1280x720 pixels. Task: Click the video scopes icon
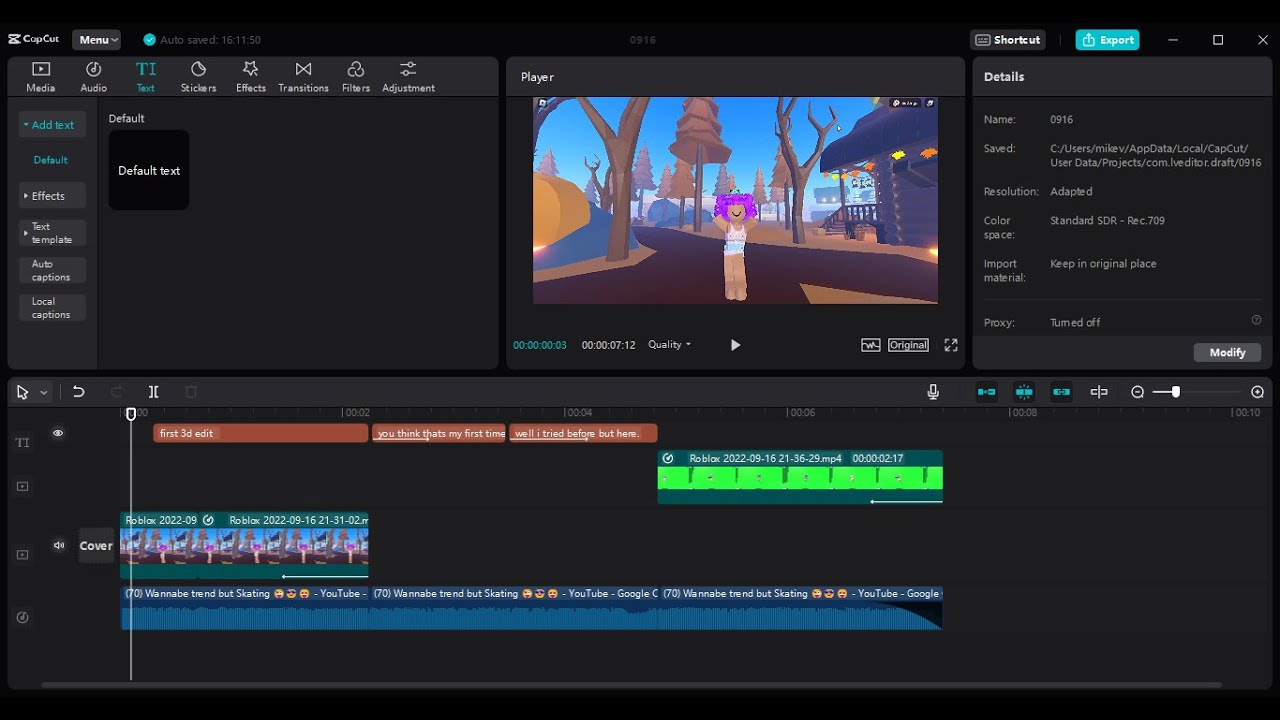[x=870, y=345]
